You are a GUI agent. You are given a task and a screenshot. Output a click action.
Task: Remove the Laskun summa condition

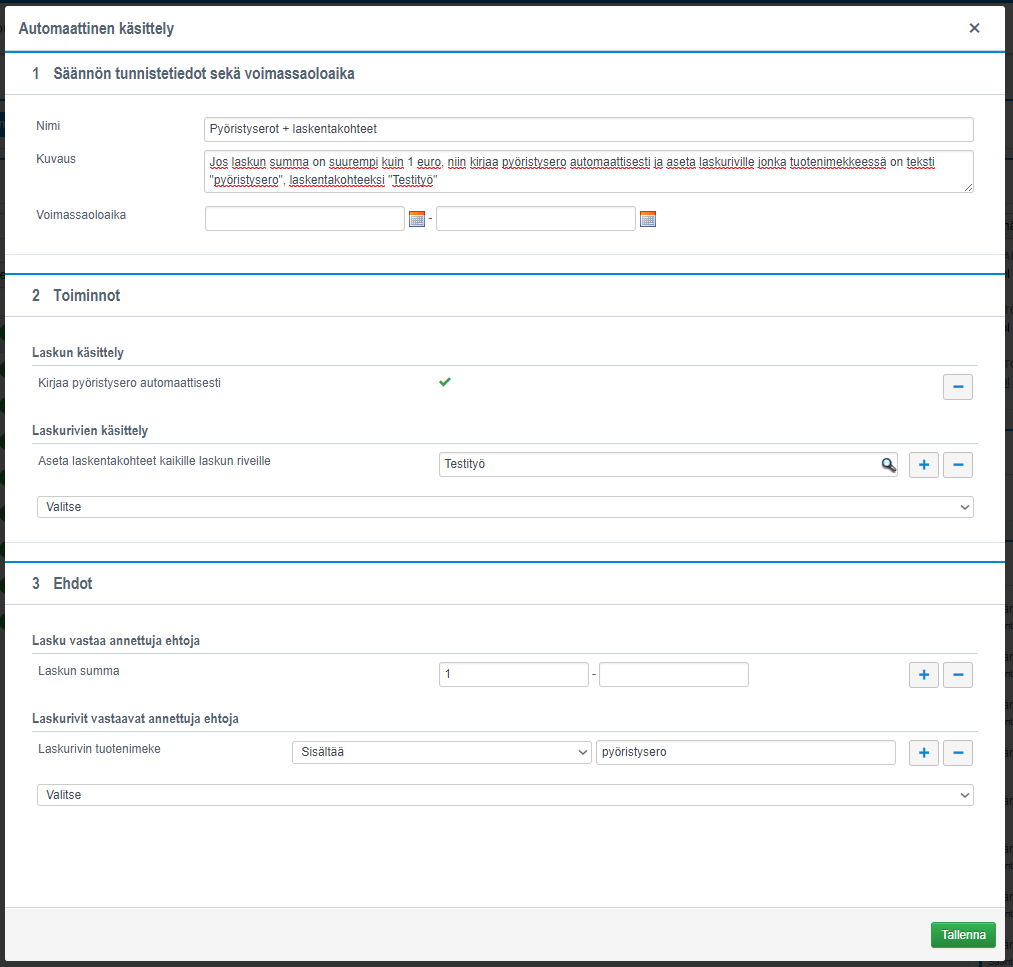958,675
